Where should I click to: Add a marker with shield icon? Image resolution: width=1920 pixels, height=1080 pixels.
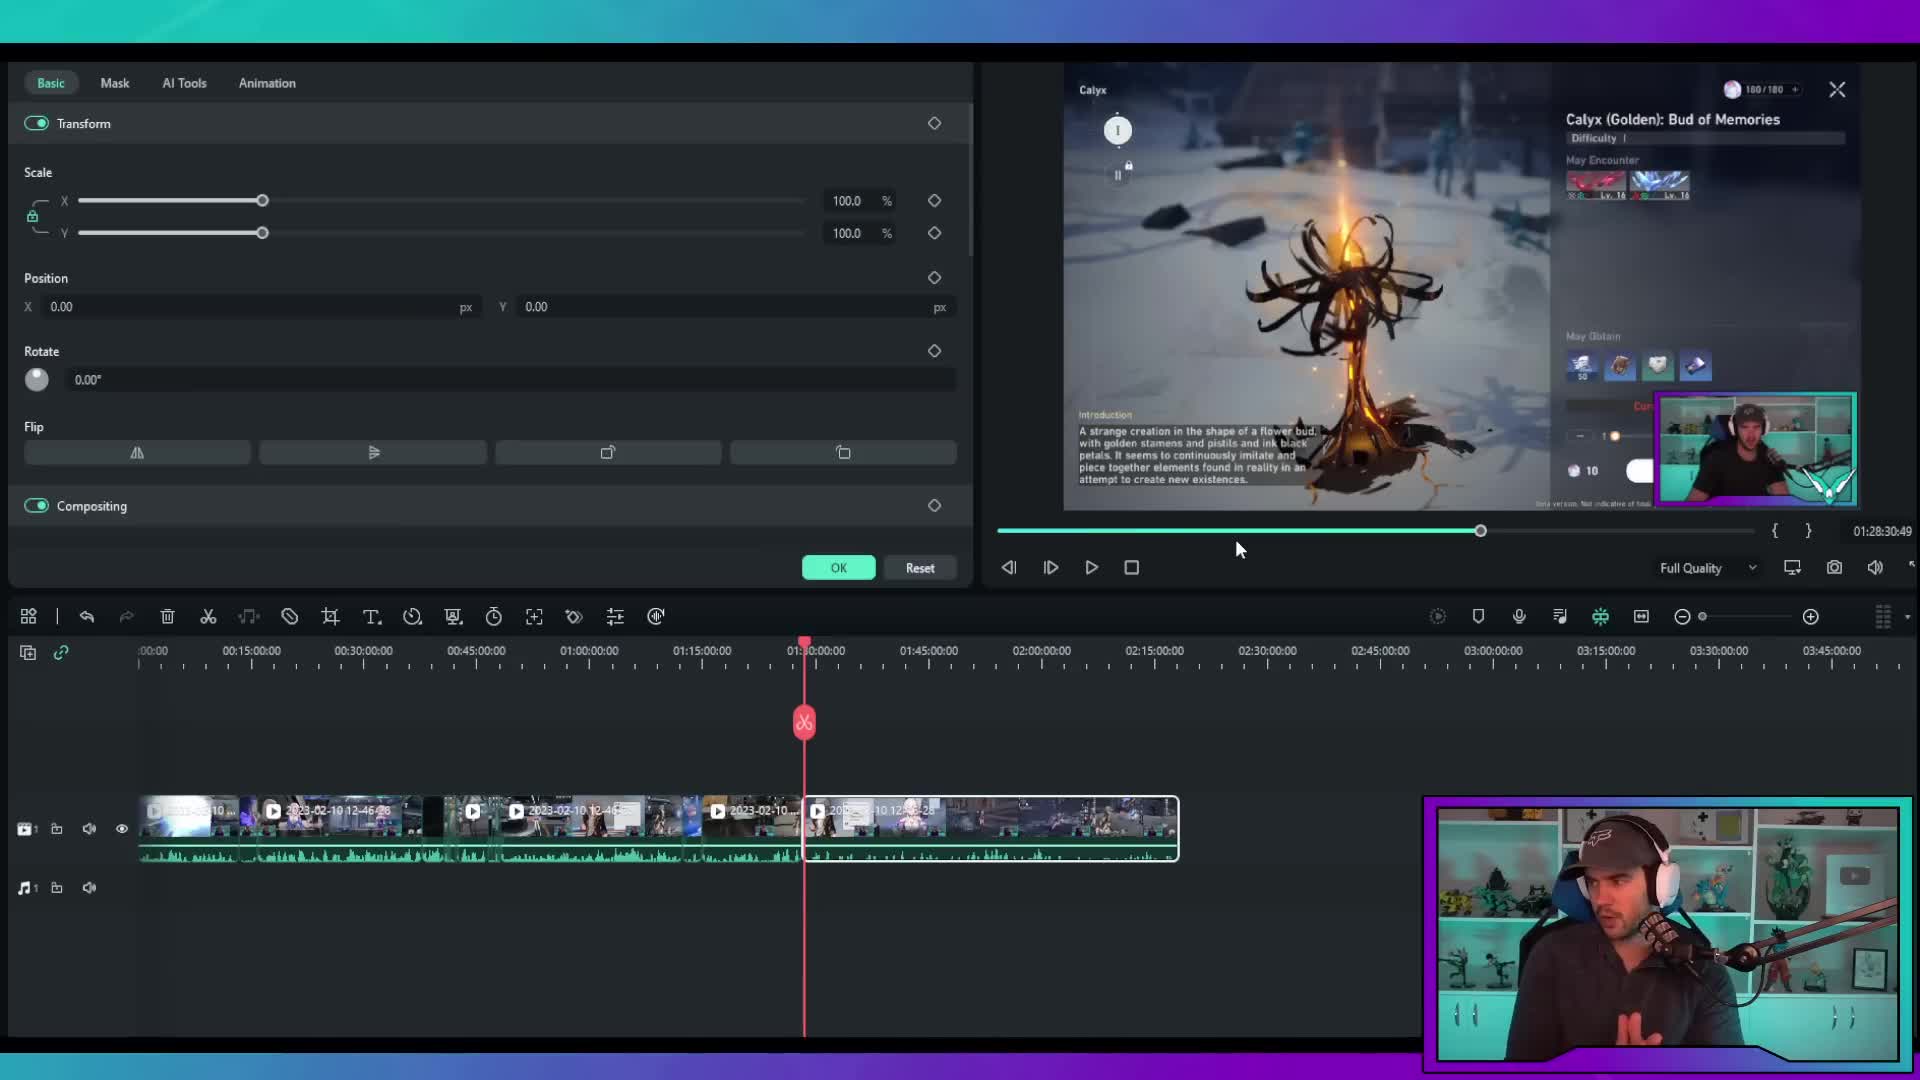[x=1478, y=617]
